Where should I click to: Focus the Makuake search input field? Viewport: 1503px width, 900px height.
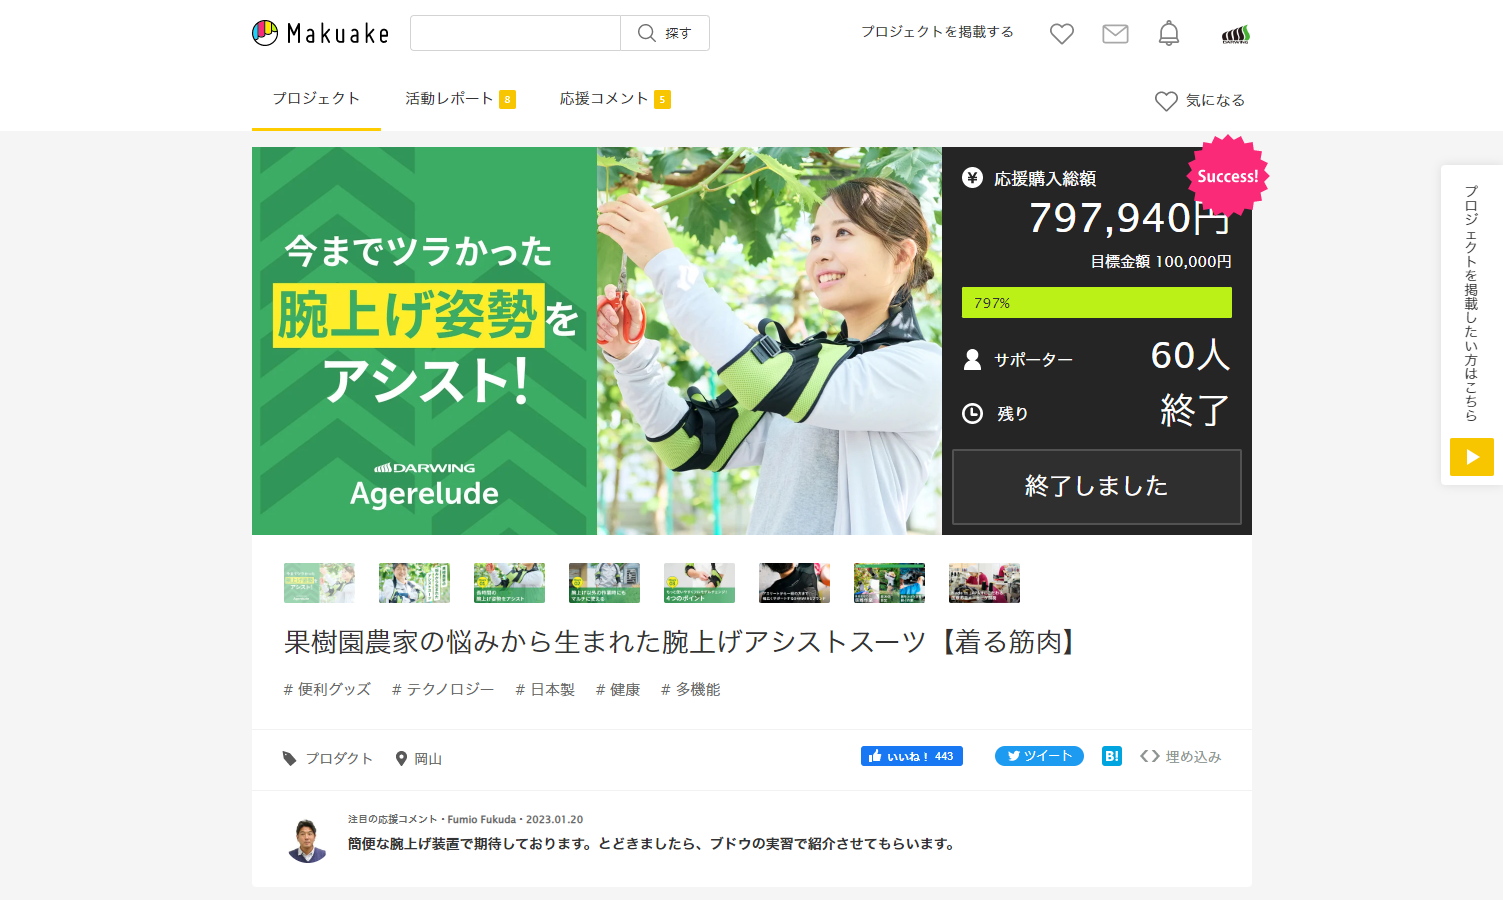tap(516, 33)
